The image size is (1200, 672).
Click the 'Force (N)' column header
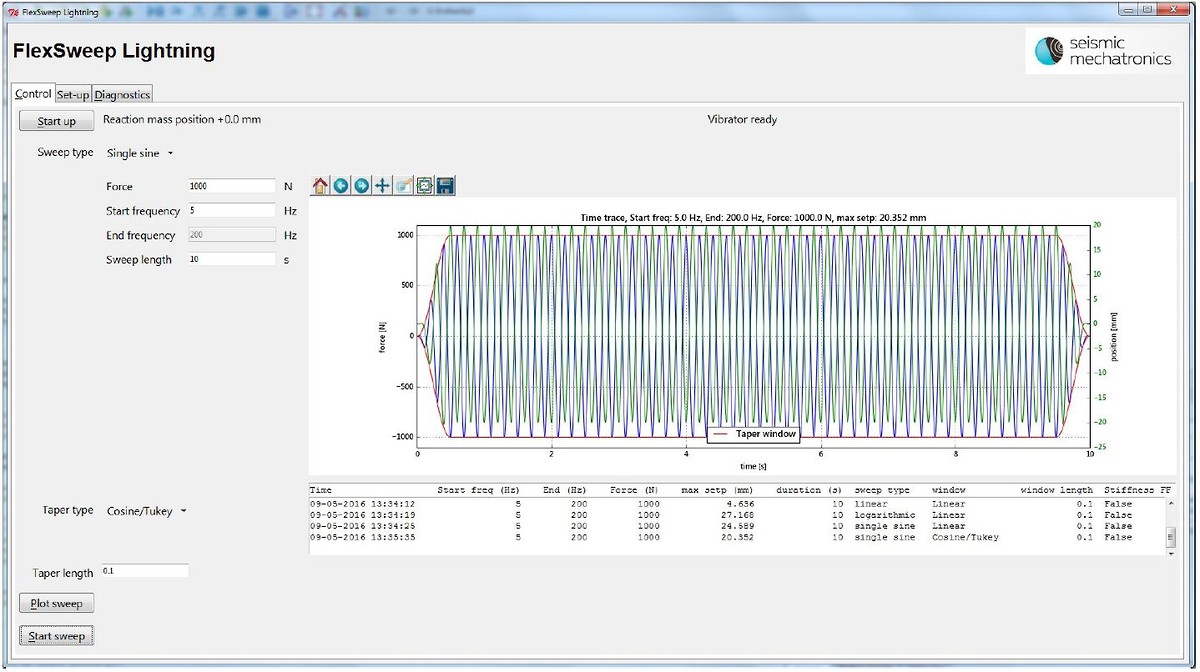(x=635, y=491)
